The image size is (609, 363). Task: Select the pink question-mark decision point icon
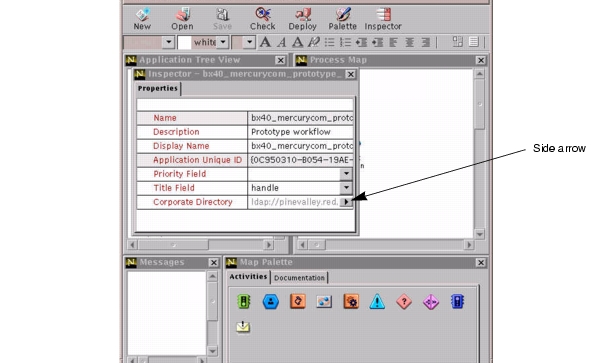[404, 301]
